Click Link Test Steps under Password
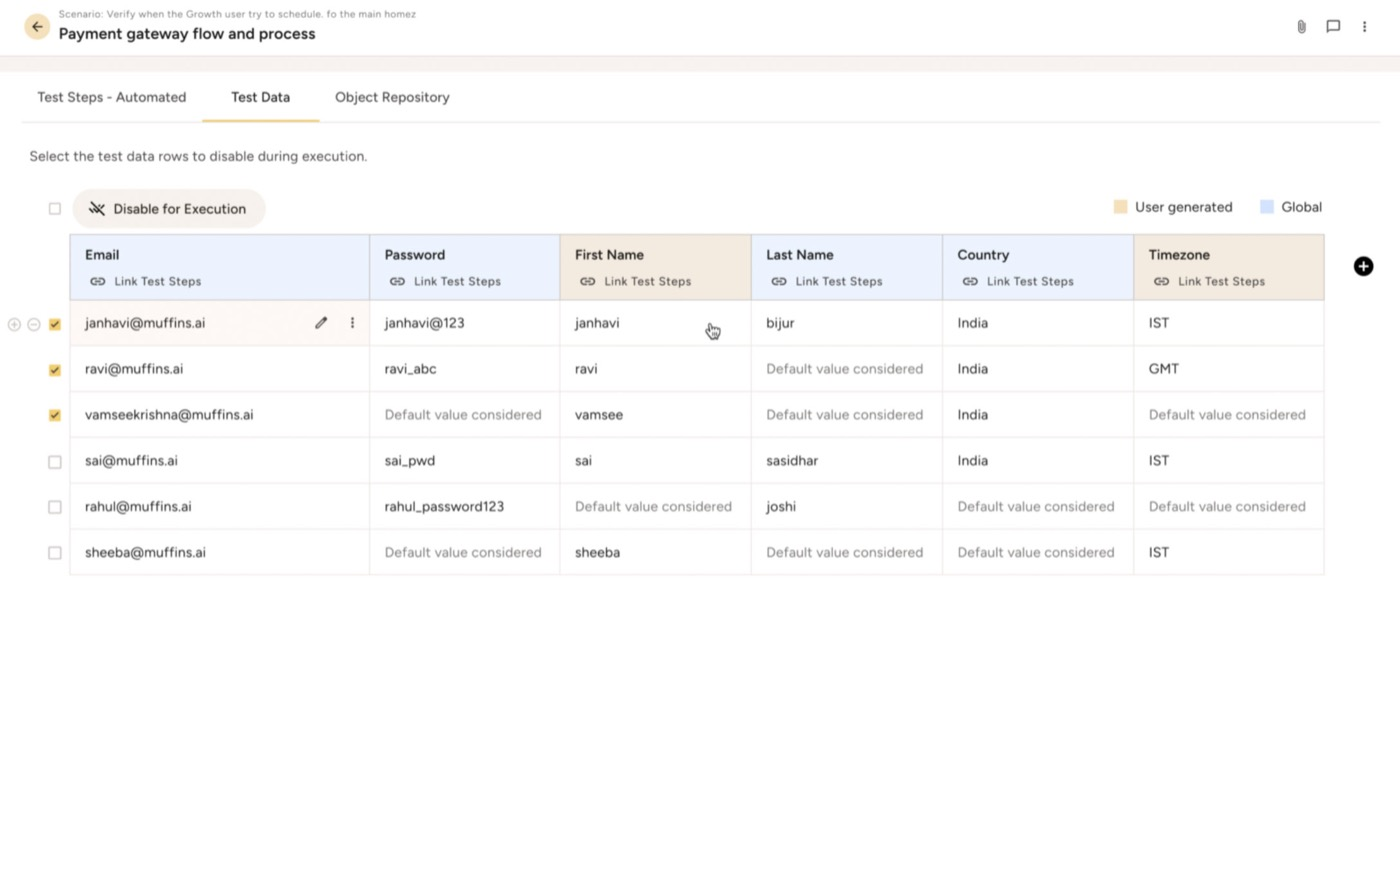Viewport: 1400px width, 873px height. point(457,282)
